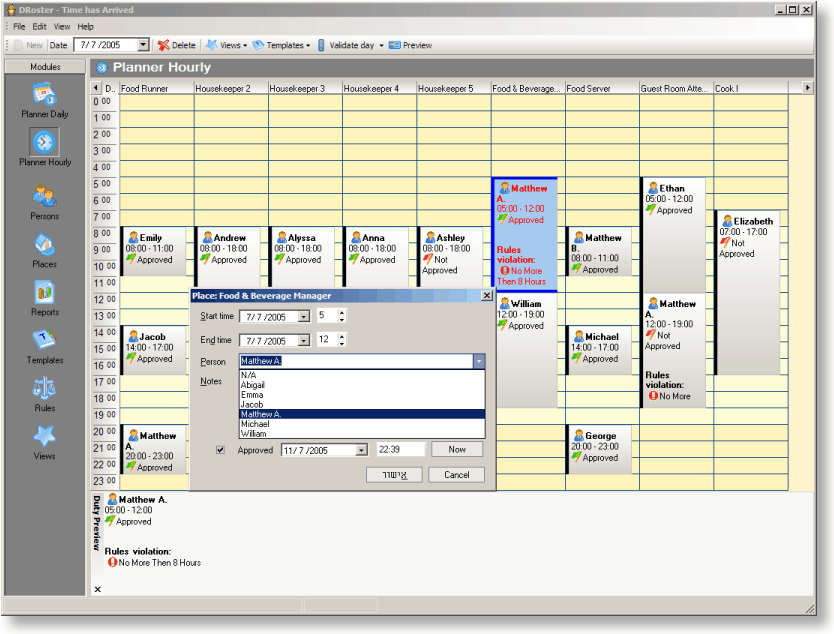Viewport: 834px width, 634px height.
Task: Open the Help menu
Action: point(86,26)
